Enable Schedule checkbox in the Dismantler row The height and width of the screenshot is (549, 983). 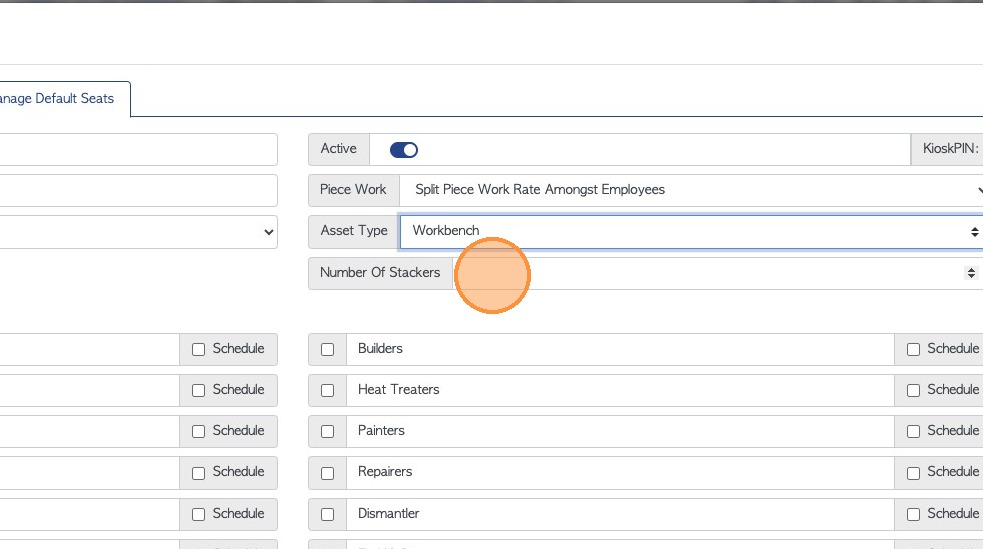pyautogui.click(x=913, y=514)
